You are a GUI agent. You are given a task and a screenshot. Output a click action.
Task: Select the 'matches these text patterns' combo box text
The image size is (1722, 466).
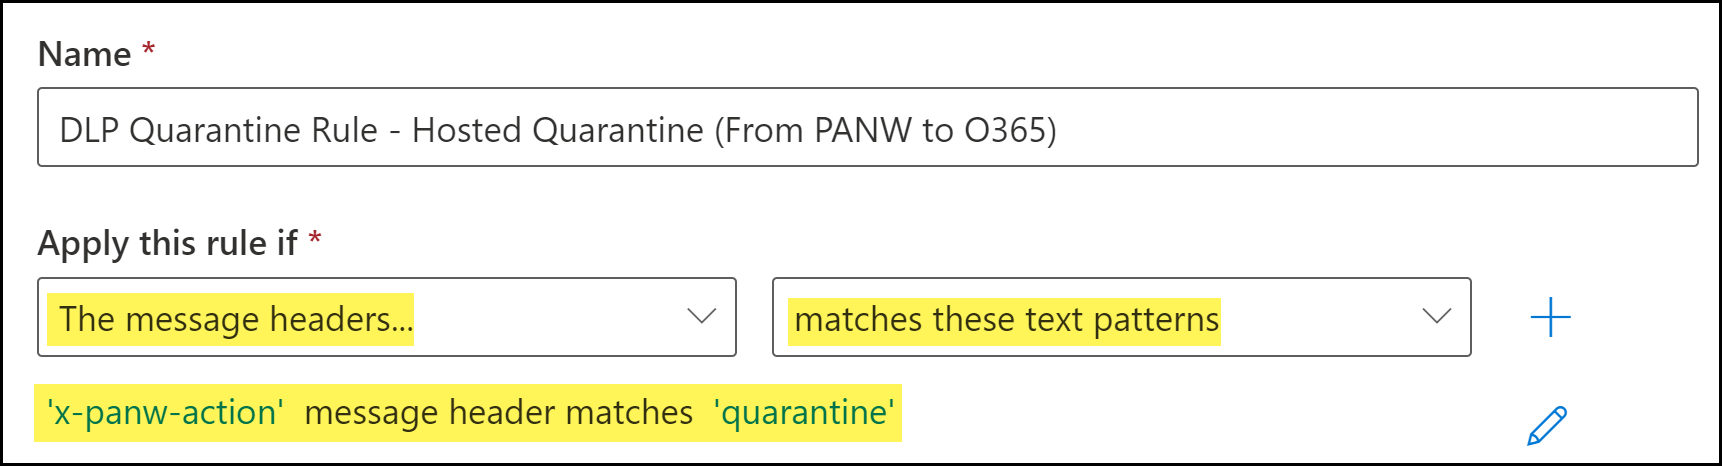click(x=1006, y=320)
